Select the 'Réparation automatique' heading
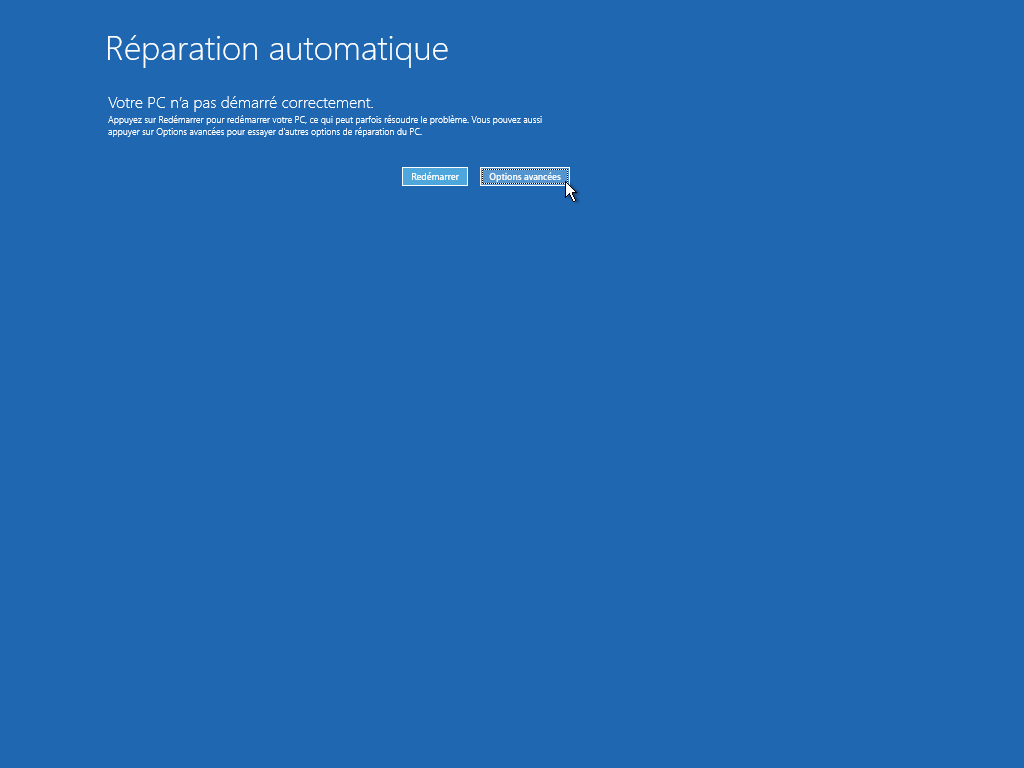The width and height of the screenshot is (1024, 768). tap(277, 49)
